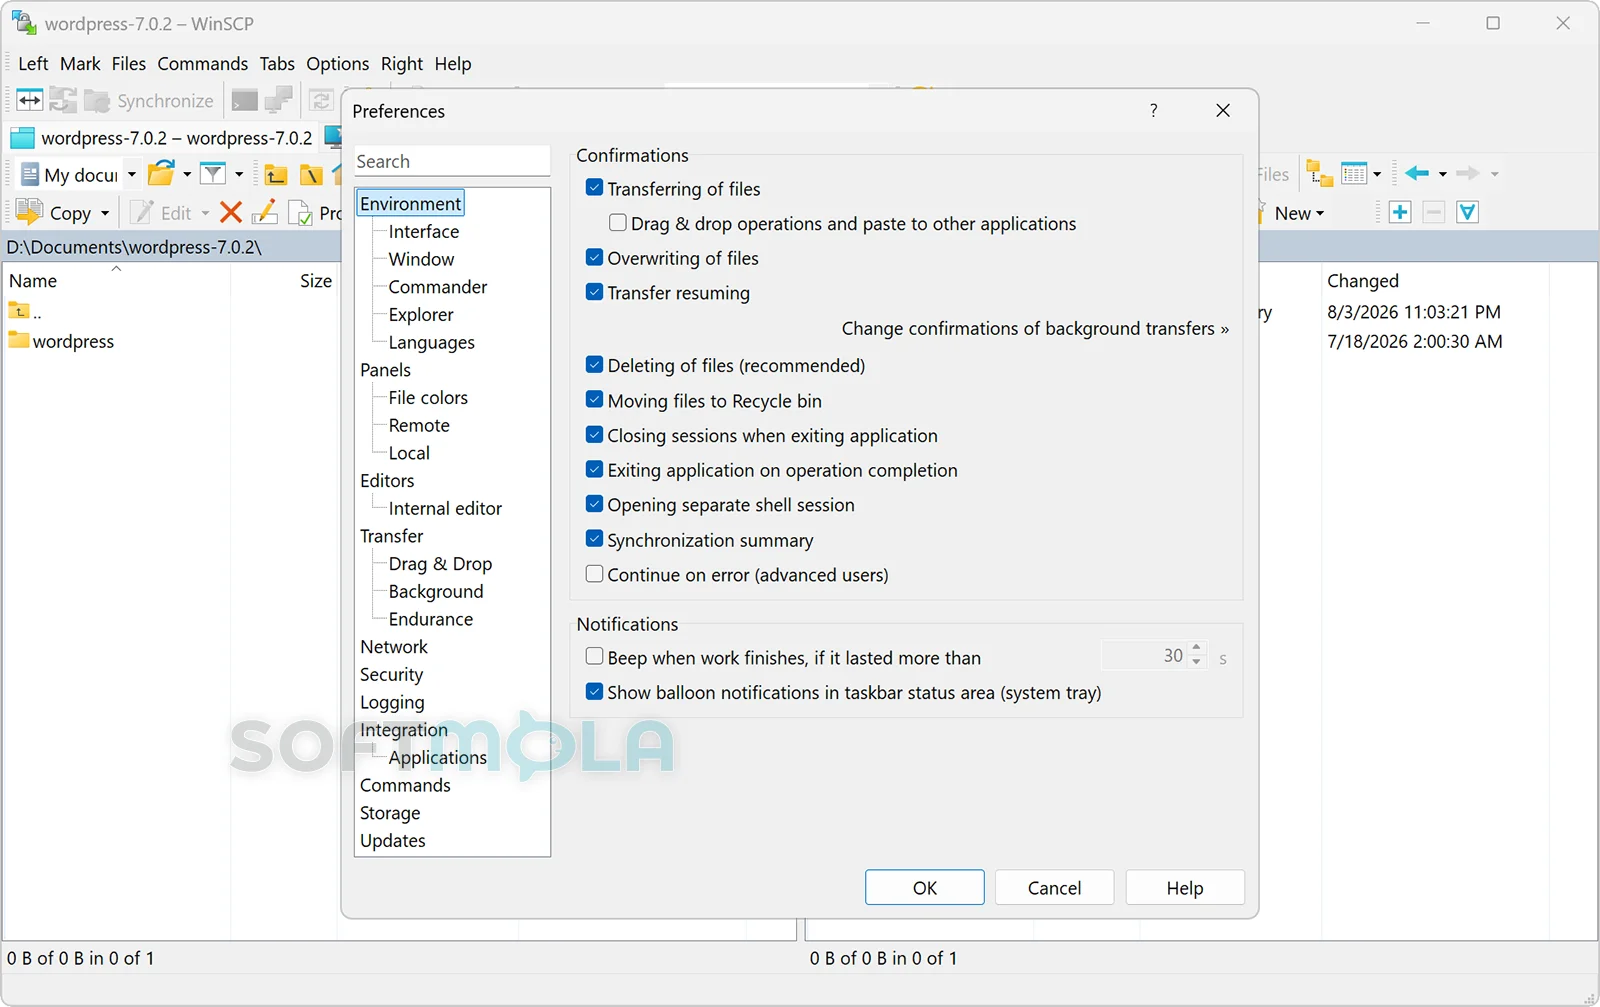Click the WinSCP app icon in title bar
The height and width of the screenshot is (1007, 1600).
[x=23, y=22]
